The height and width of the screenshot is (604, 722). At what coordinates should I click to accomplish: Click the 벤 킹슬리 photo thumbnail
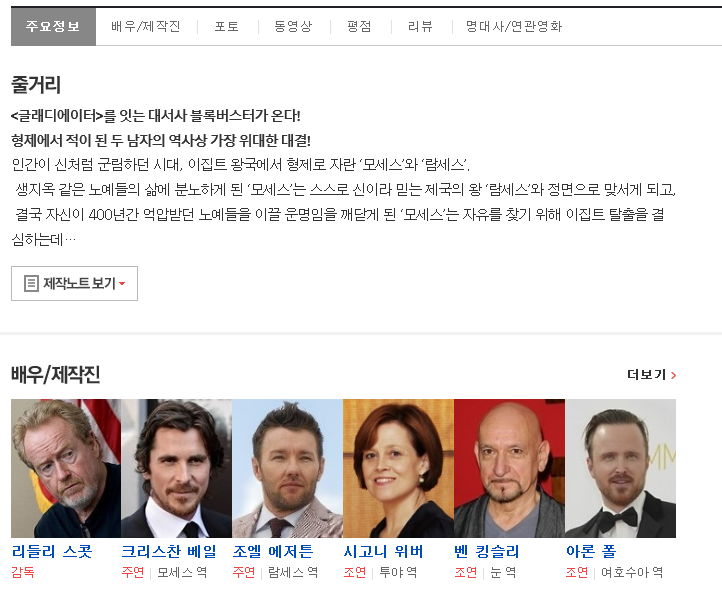click(509, 468)
